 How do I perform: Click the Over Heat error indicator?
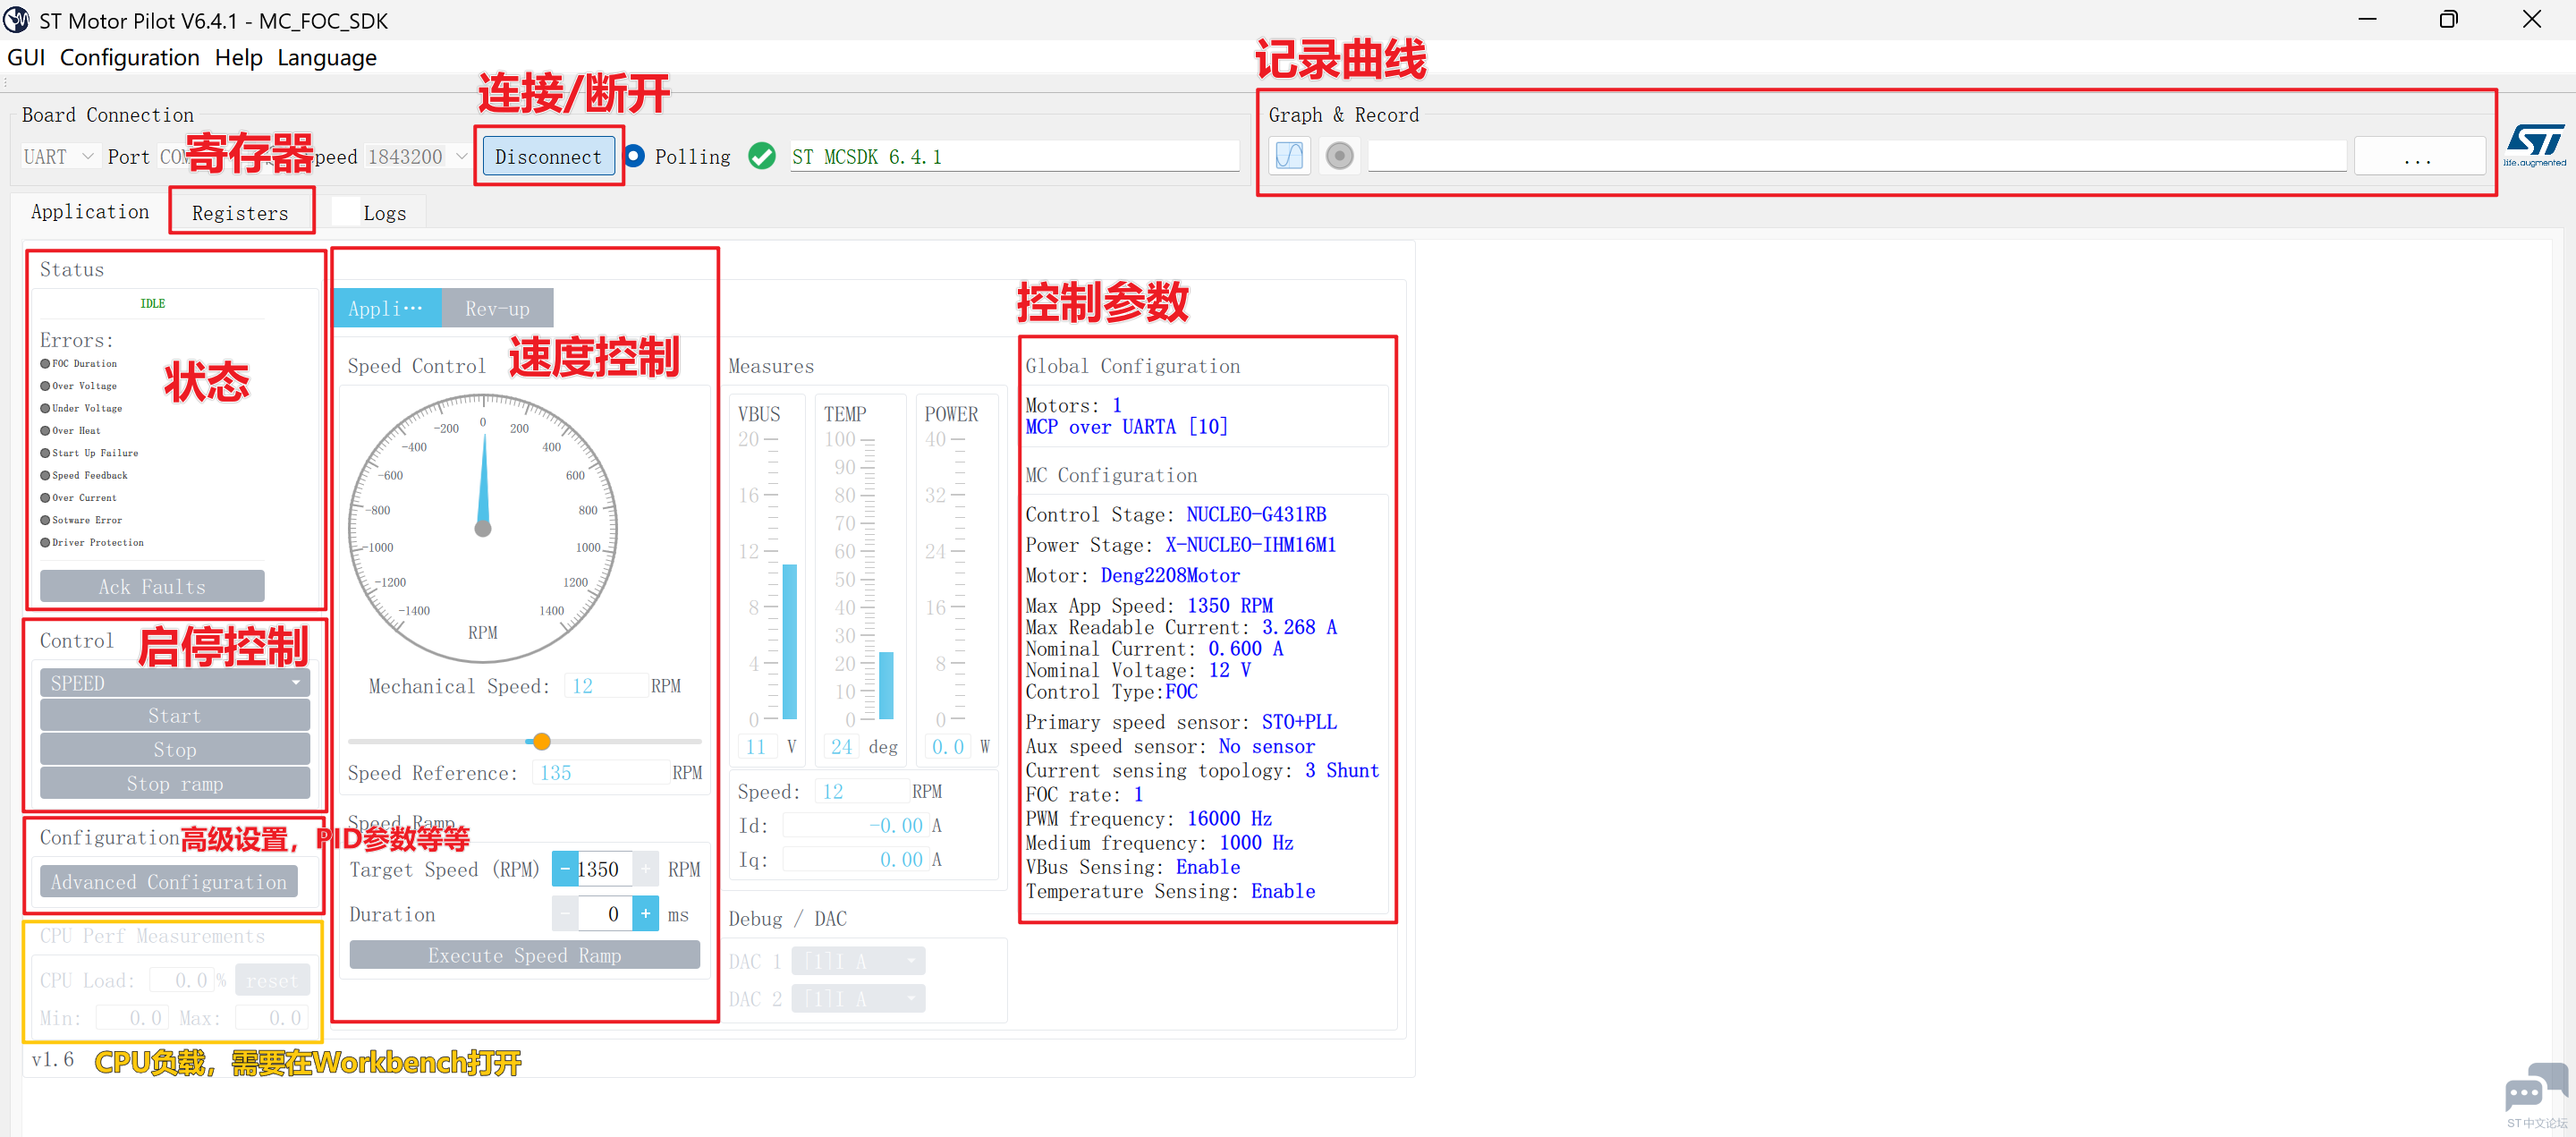(x=45, y=431)
